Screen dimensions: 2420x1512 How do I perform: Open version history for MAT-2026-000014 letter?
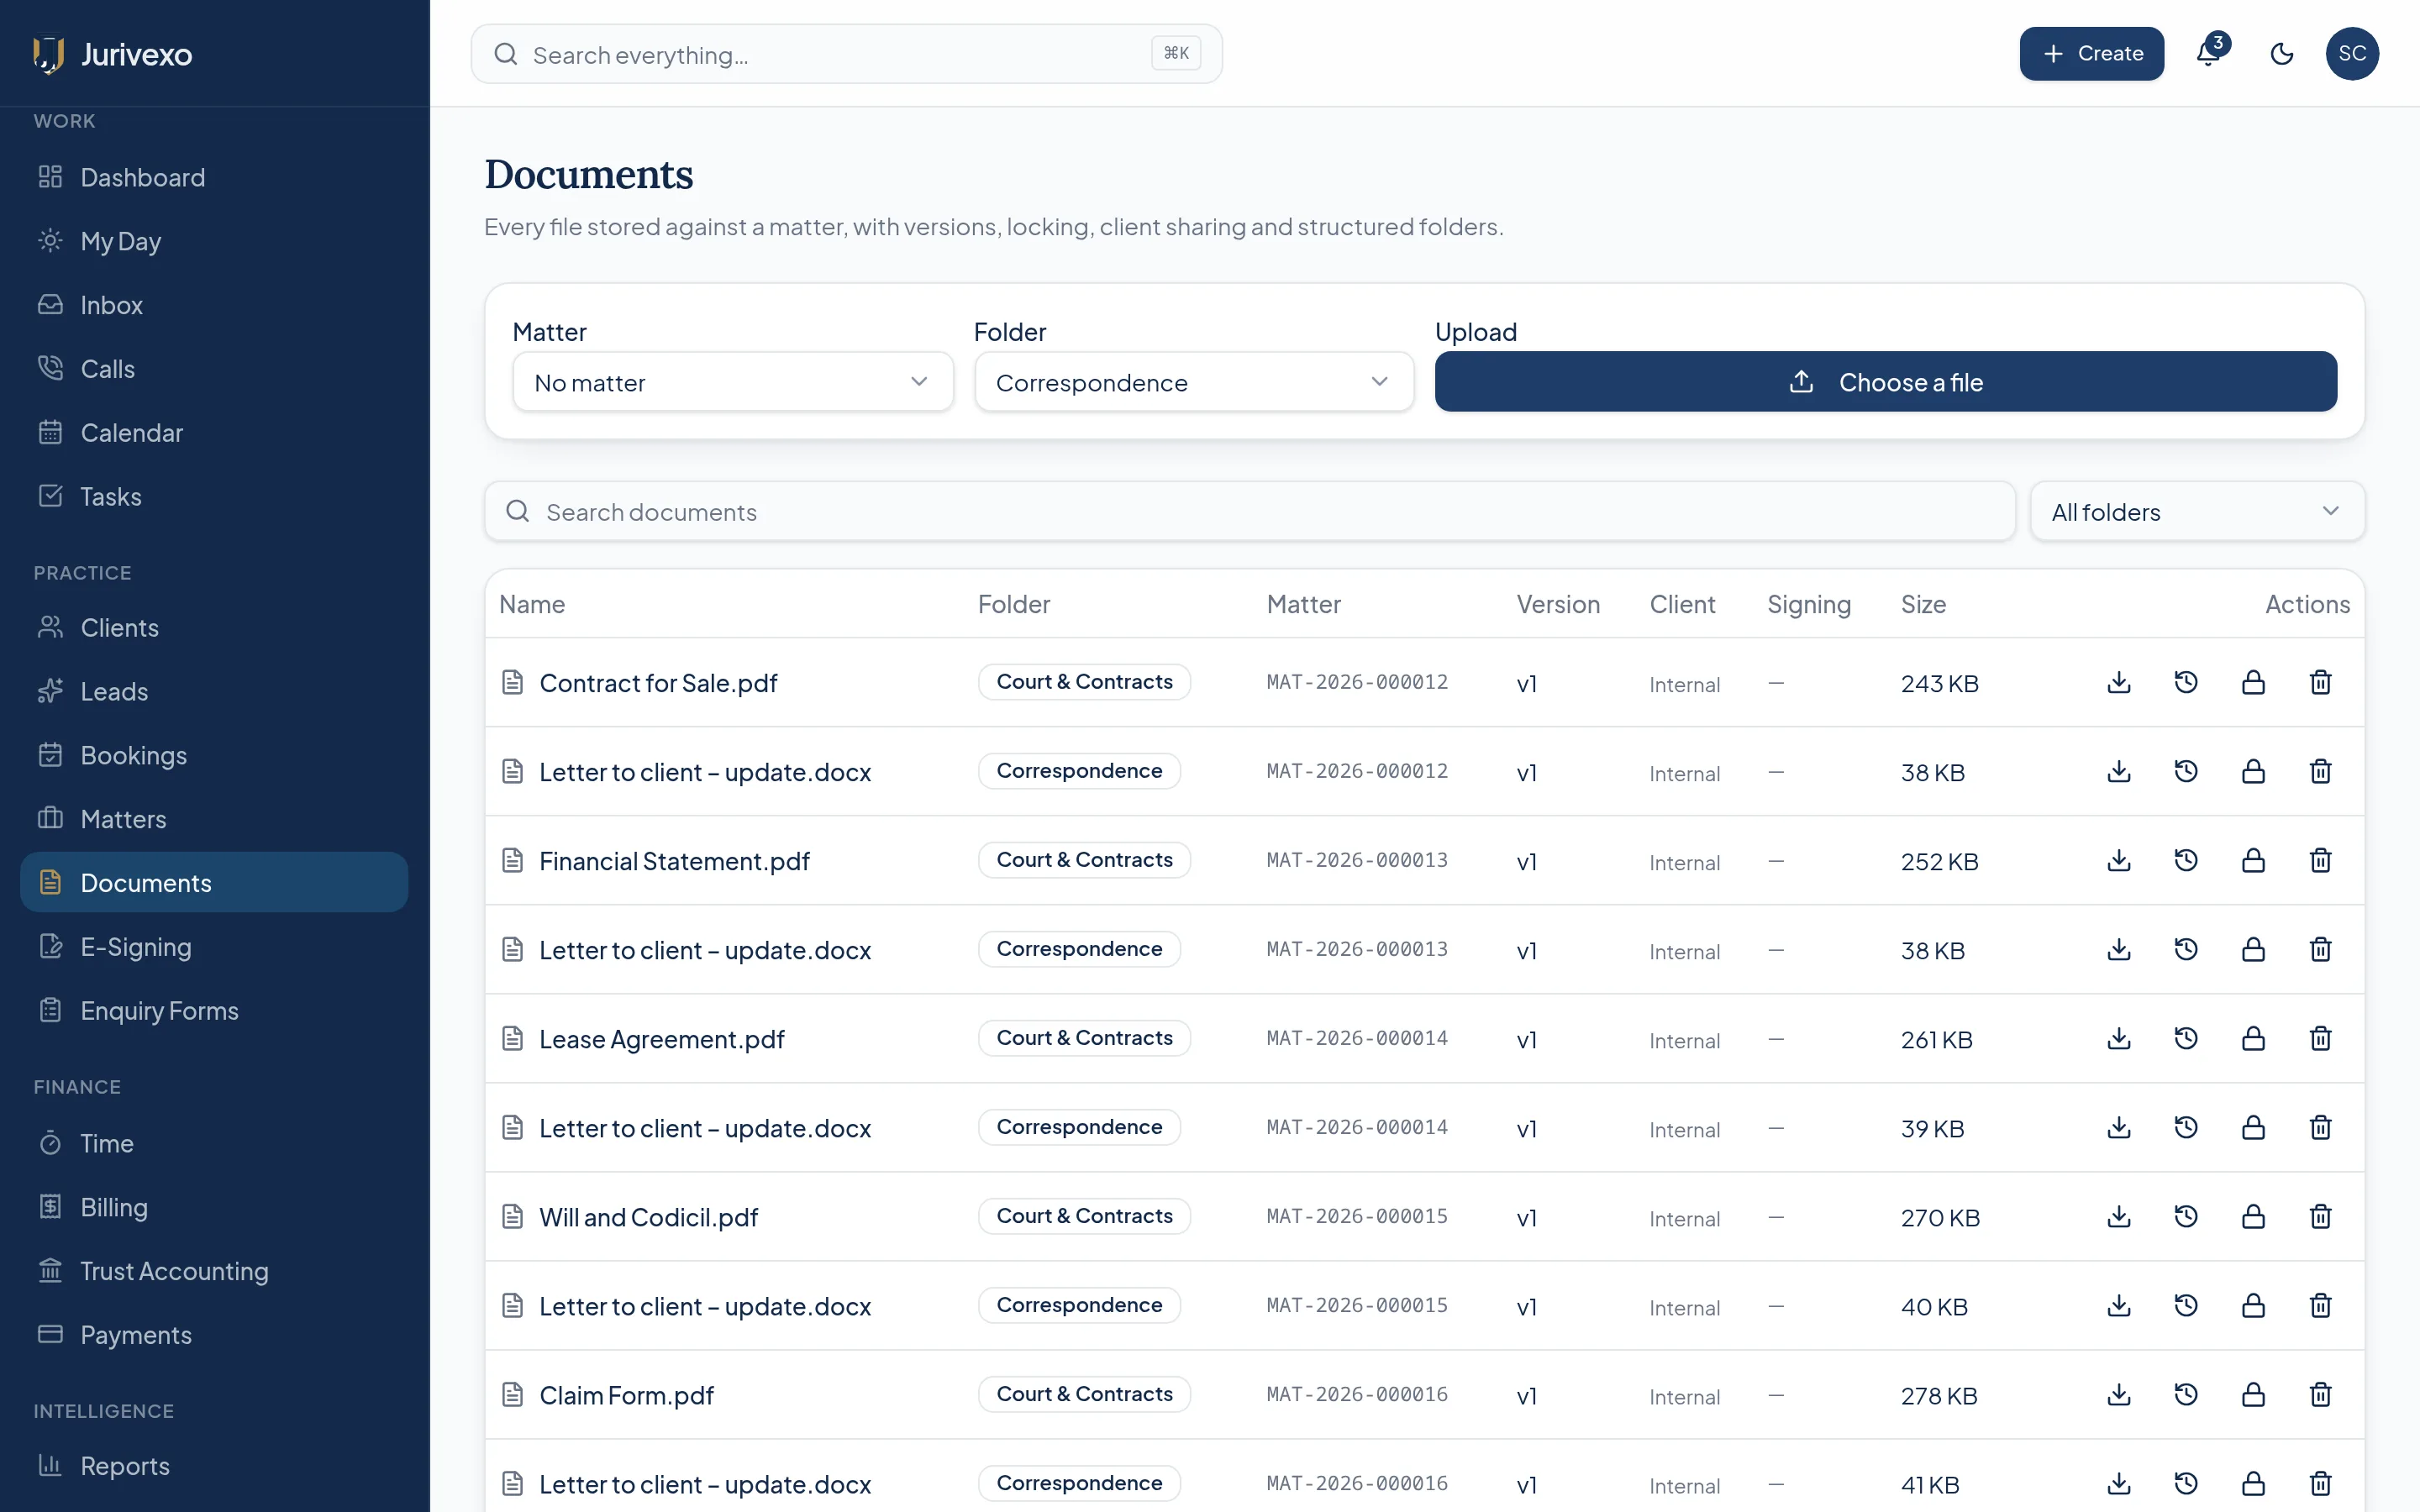[x=2186, y=1127]
